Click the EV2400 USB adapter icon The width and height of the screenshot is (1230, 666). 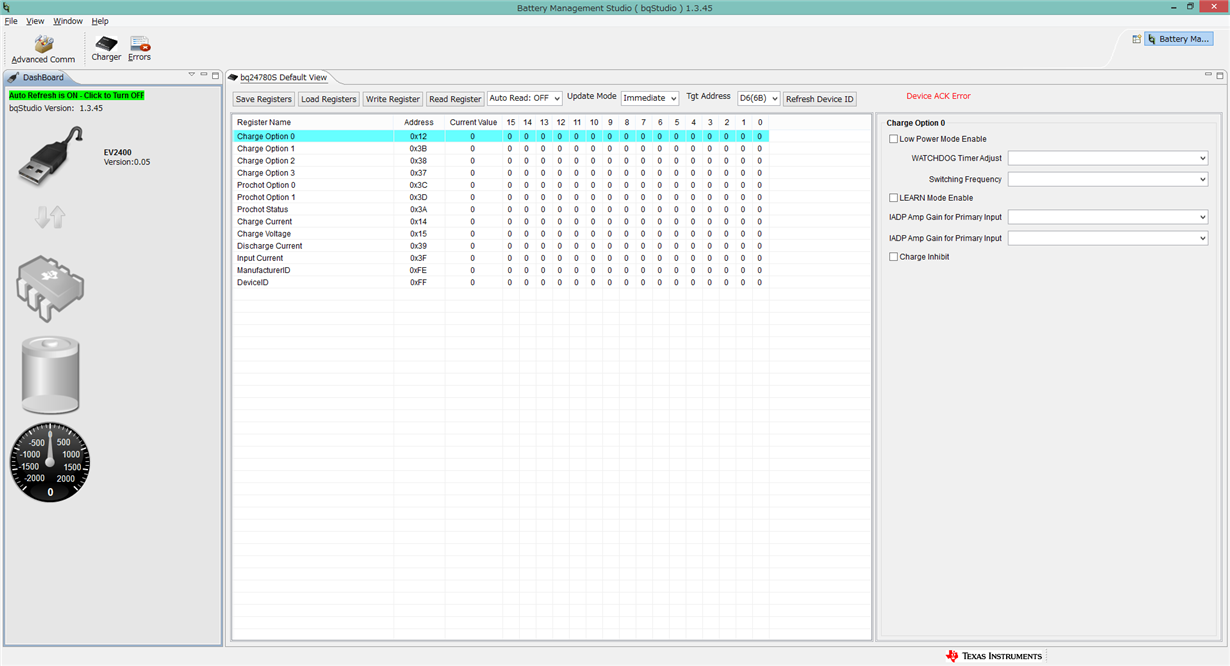(x=52, y=155)
